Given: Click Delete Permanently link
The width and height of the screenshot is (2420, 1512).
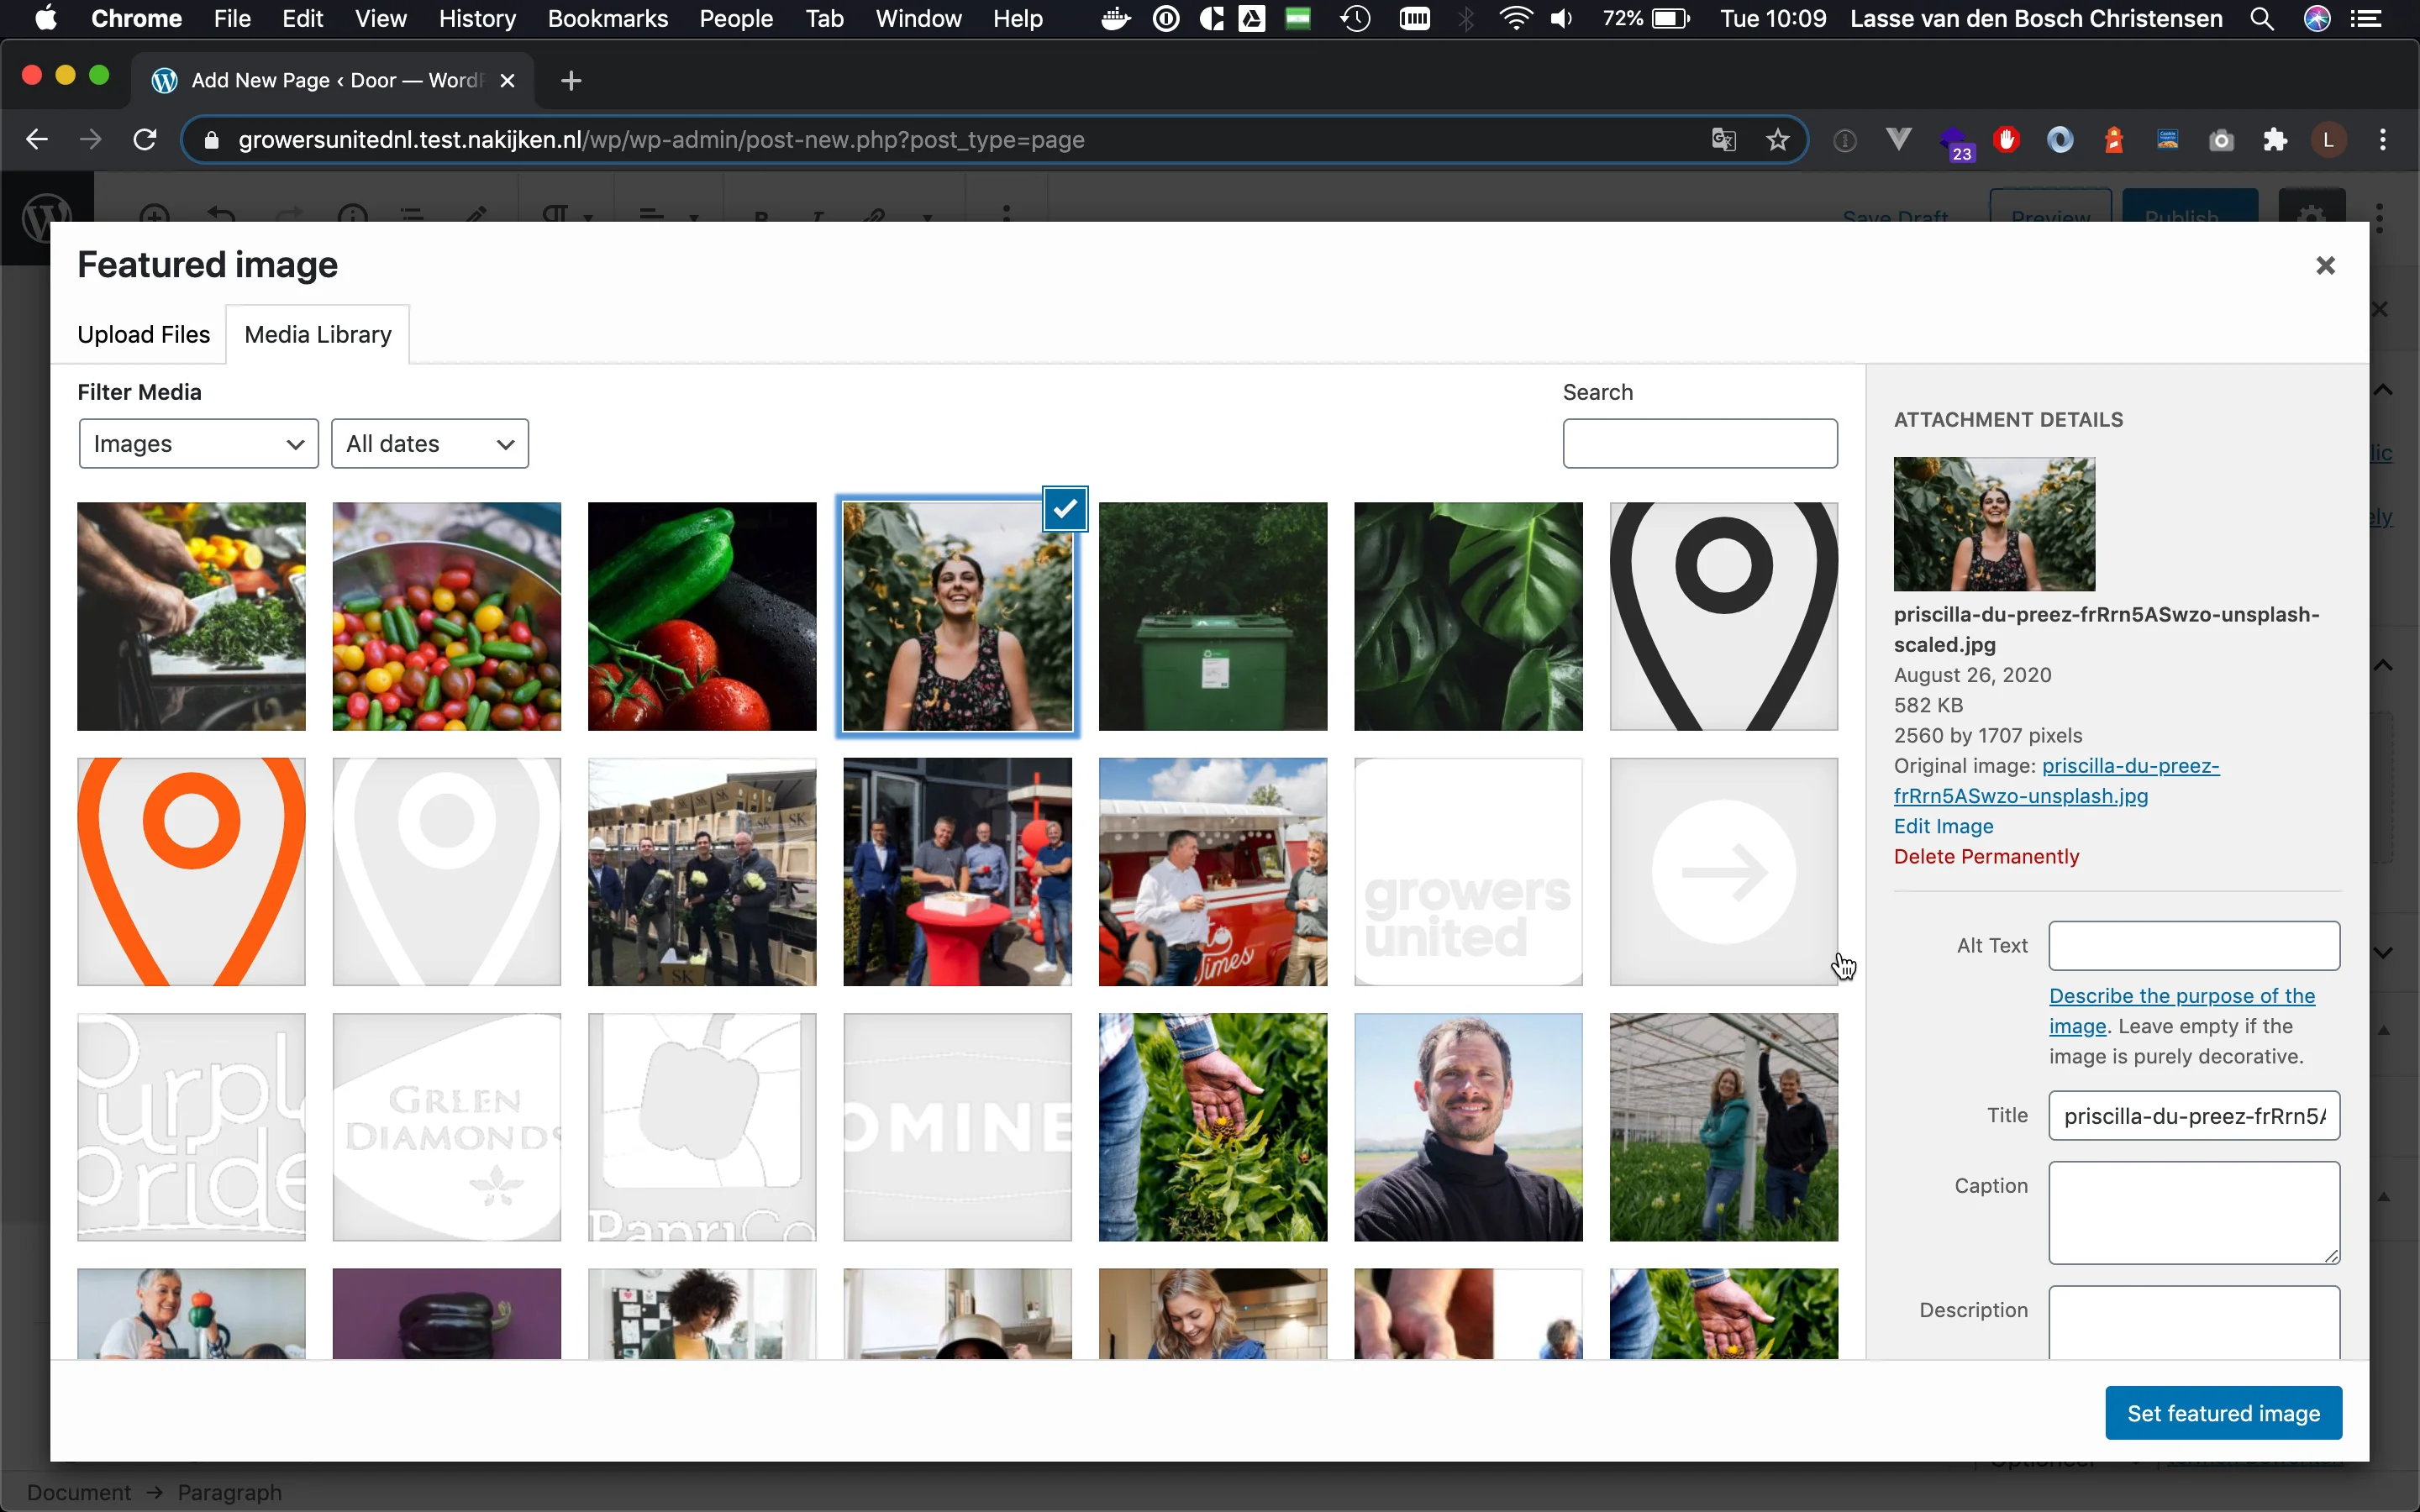Looking at the screenshot, I should pyautogui.click(x=1986, y=856).
